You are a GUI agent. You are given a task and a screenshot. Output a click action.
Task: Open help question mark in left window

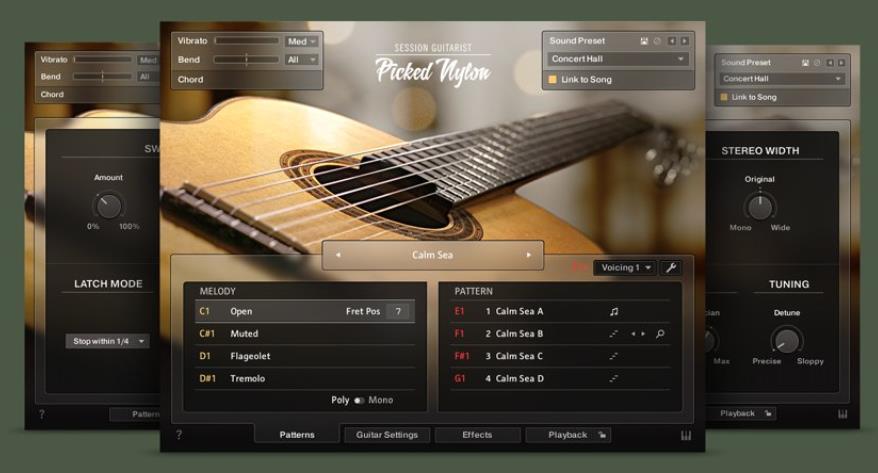[x=41, y=414]
